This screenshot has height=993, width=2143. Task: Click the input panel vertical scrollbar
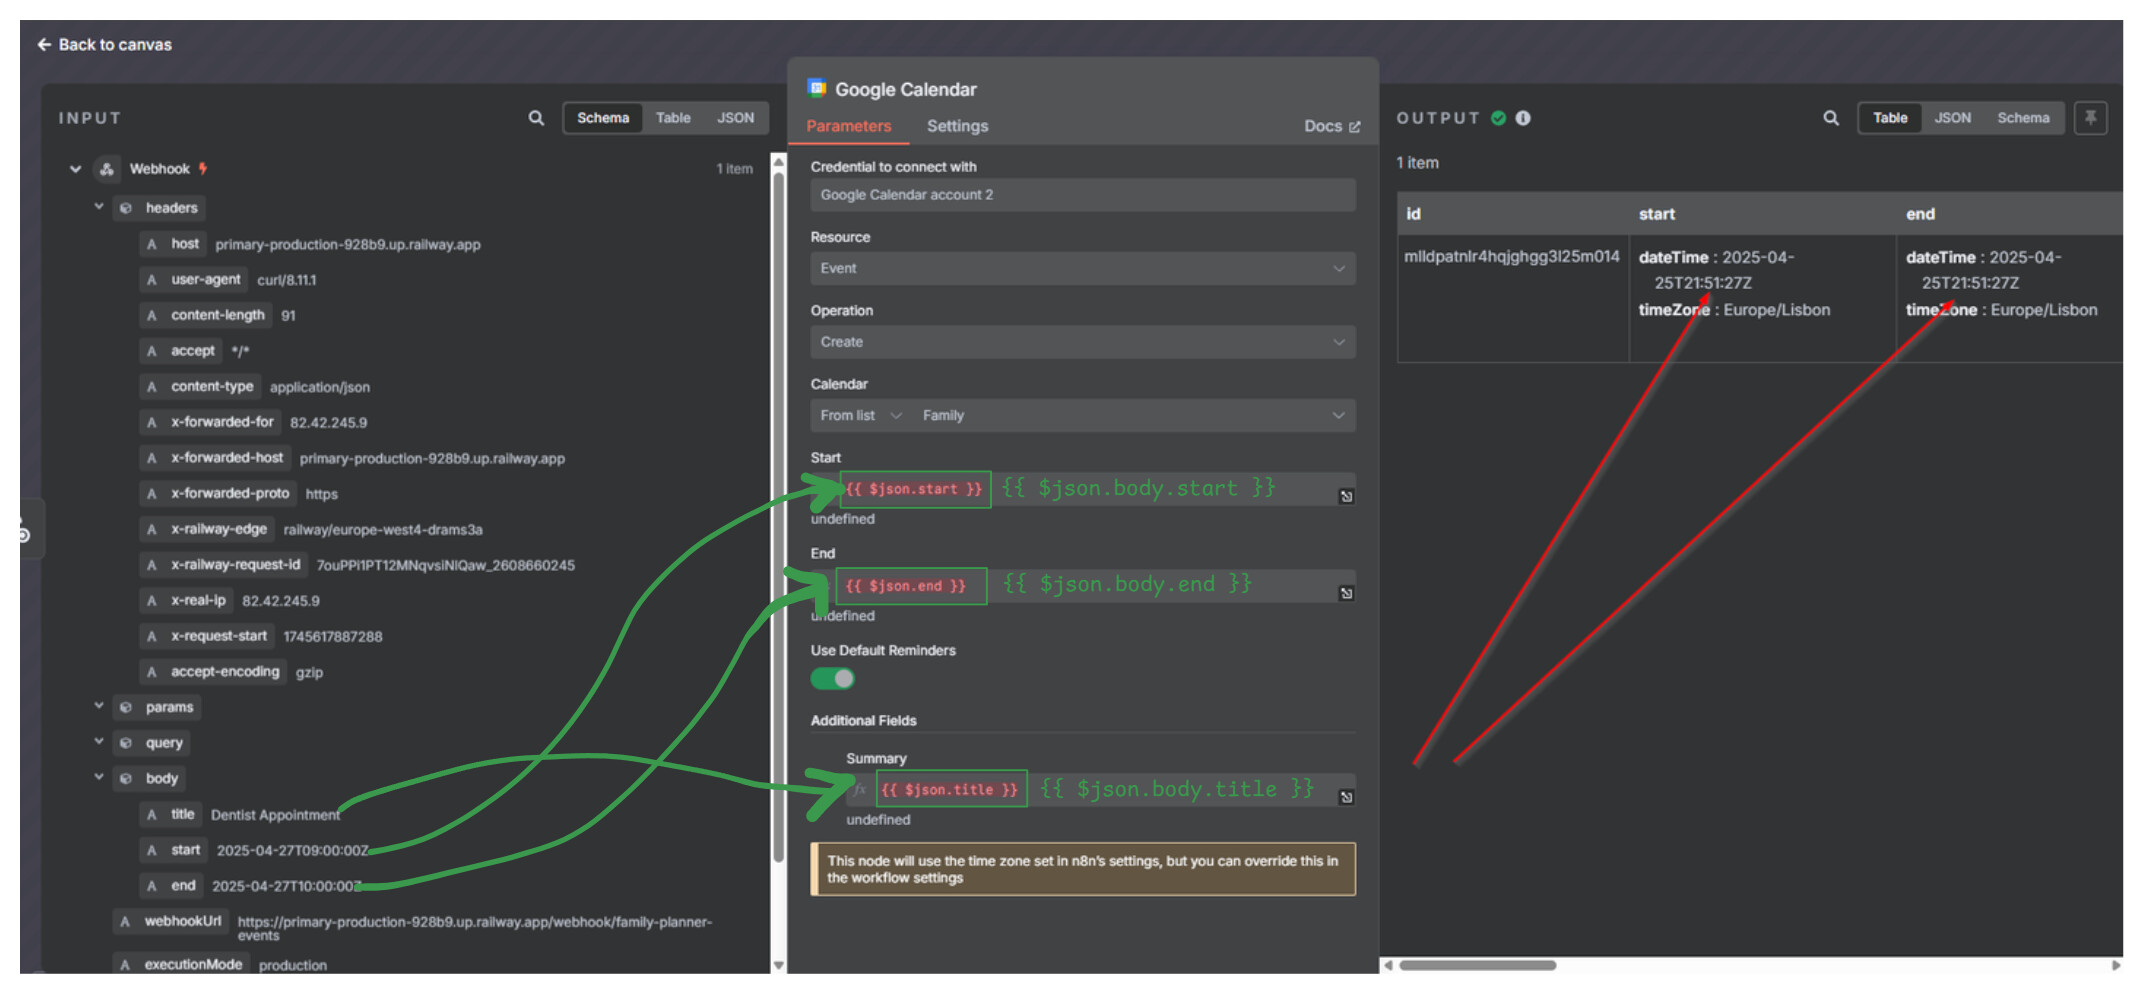coord(778,517)
